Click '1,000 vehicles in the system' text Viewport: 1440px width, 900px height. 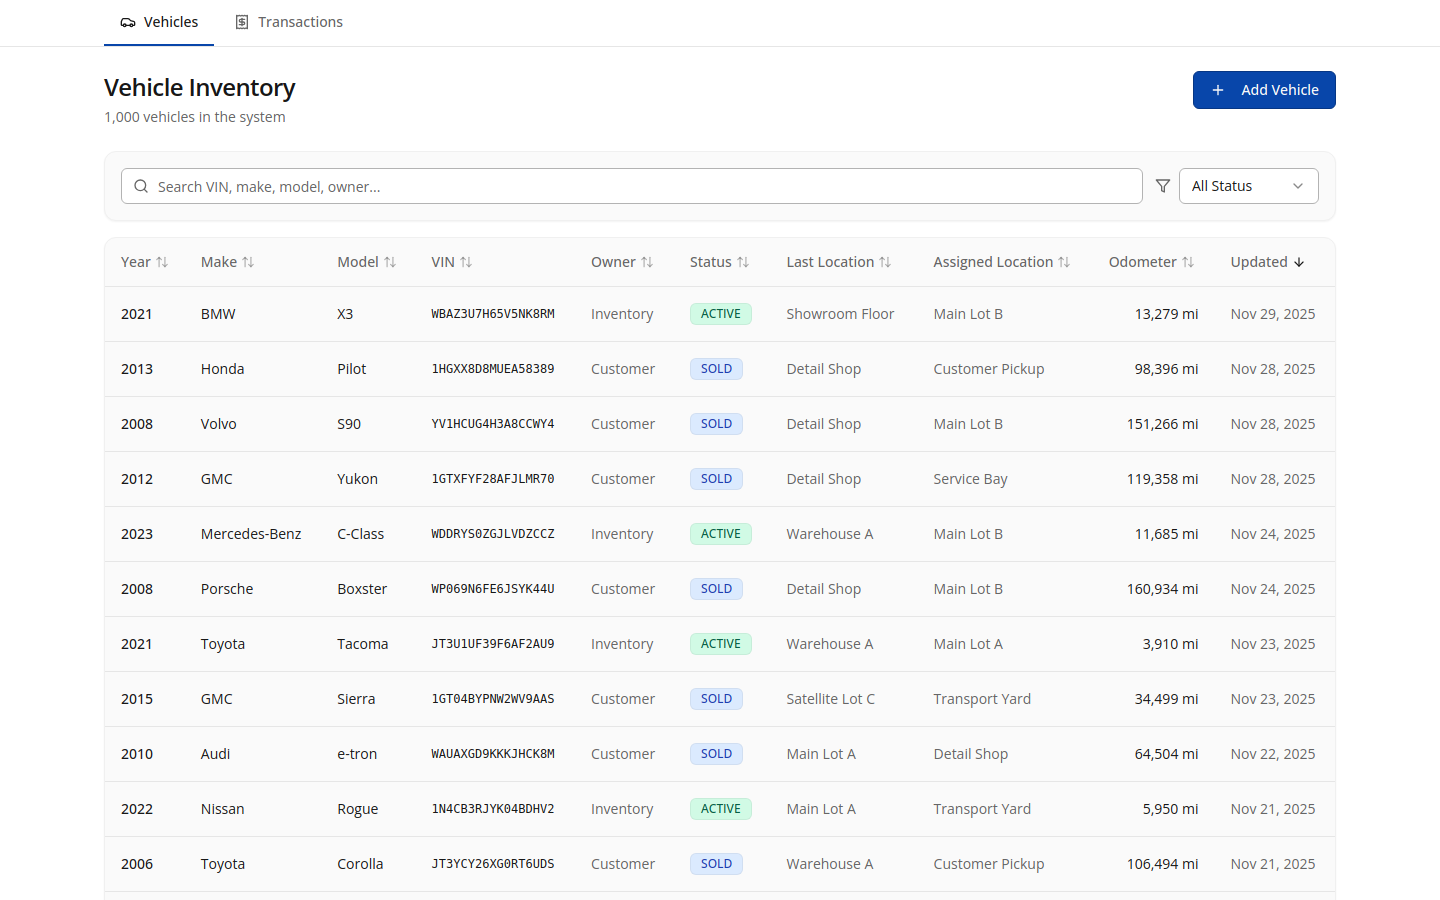pos(195,117)
